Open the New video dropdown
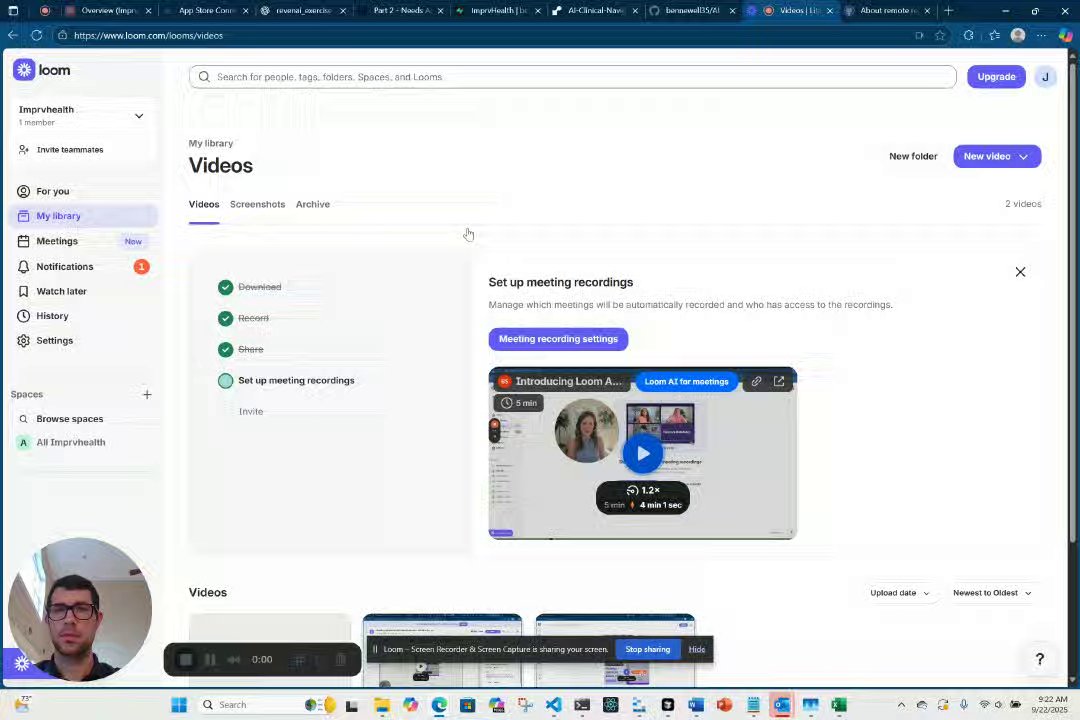Screen dimensions: 1080x720 pos(997,156)
